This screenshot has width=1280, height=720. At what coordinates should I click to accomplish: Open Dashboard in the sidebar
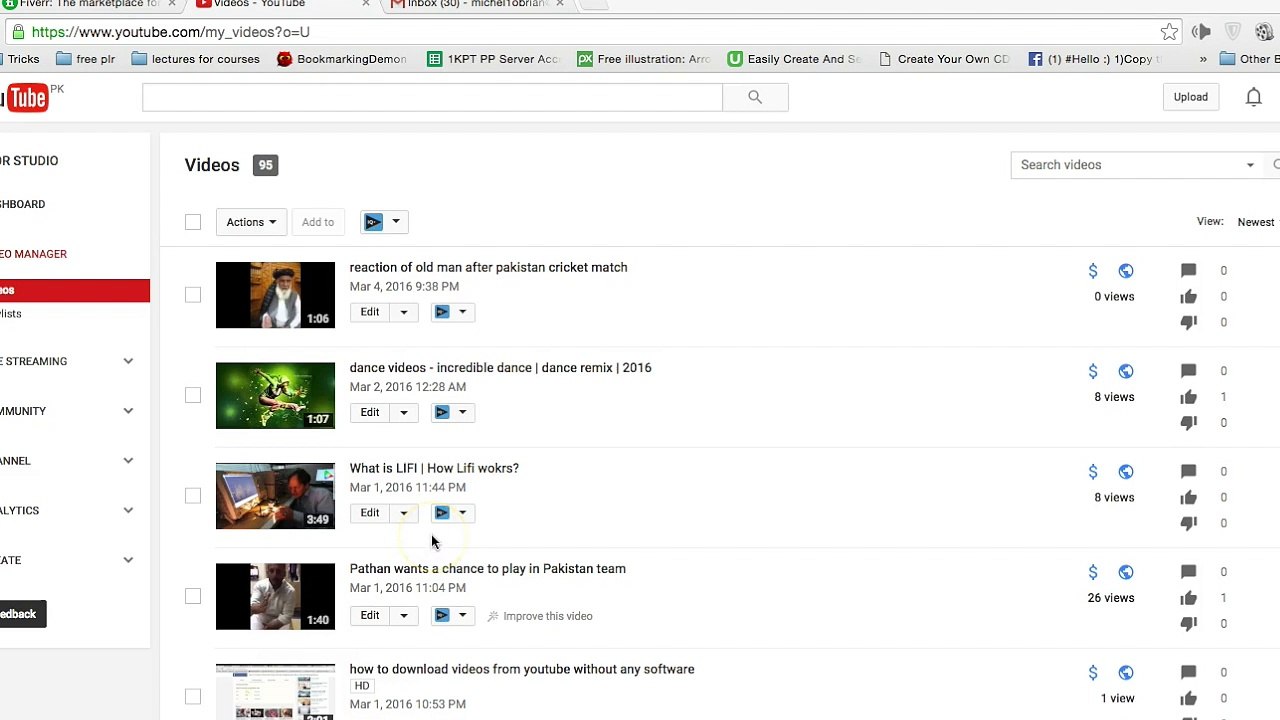22,204
